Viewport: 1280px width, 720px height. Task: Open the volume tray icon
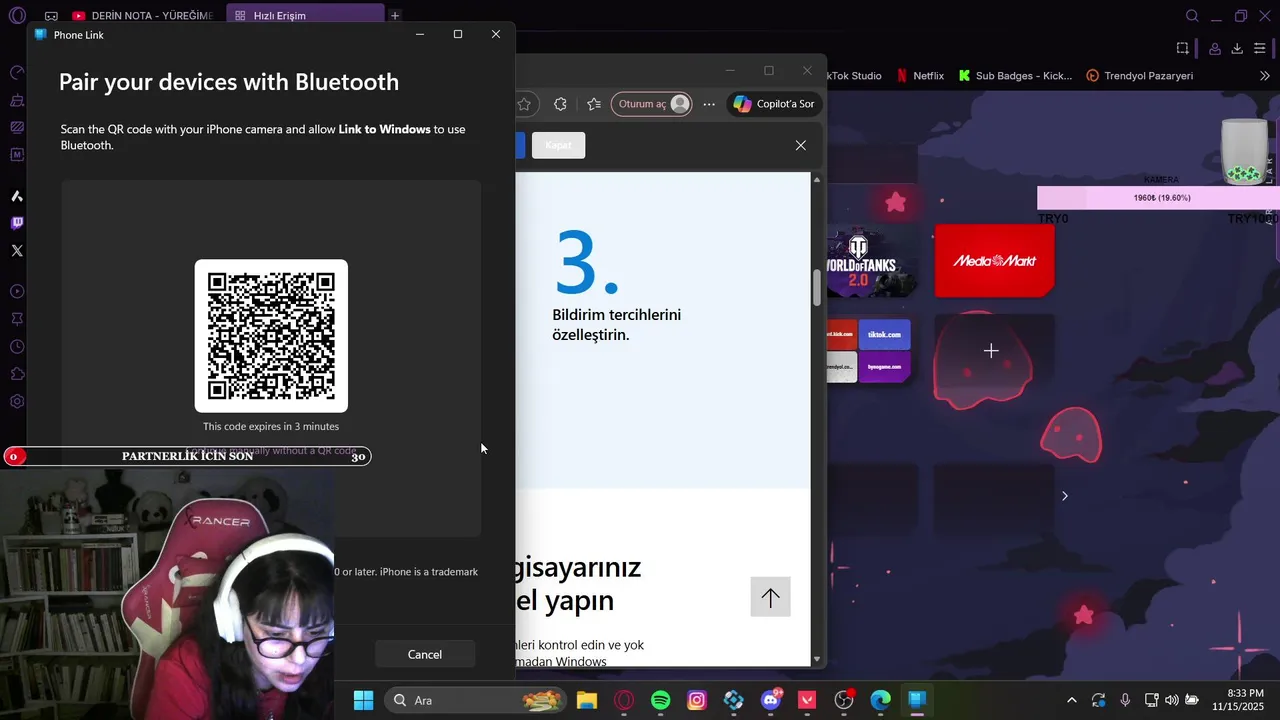(1171, 700)
